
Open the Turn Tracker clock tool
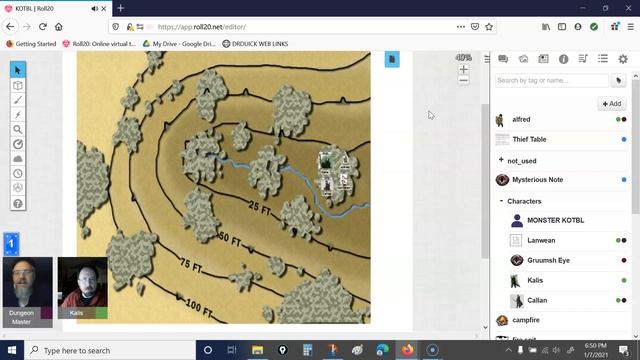pos(18,173)
